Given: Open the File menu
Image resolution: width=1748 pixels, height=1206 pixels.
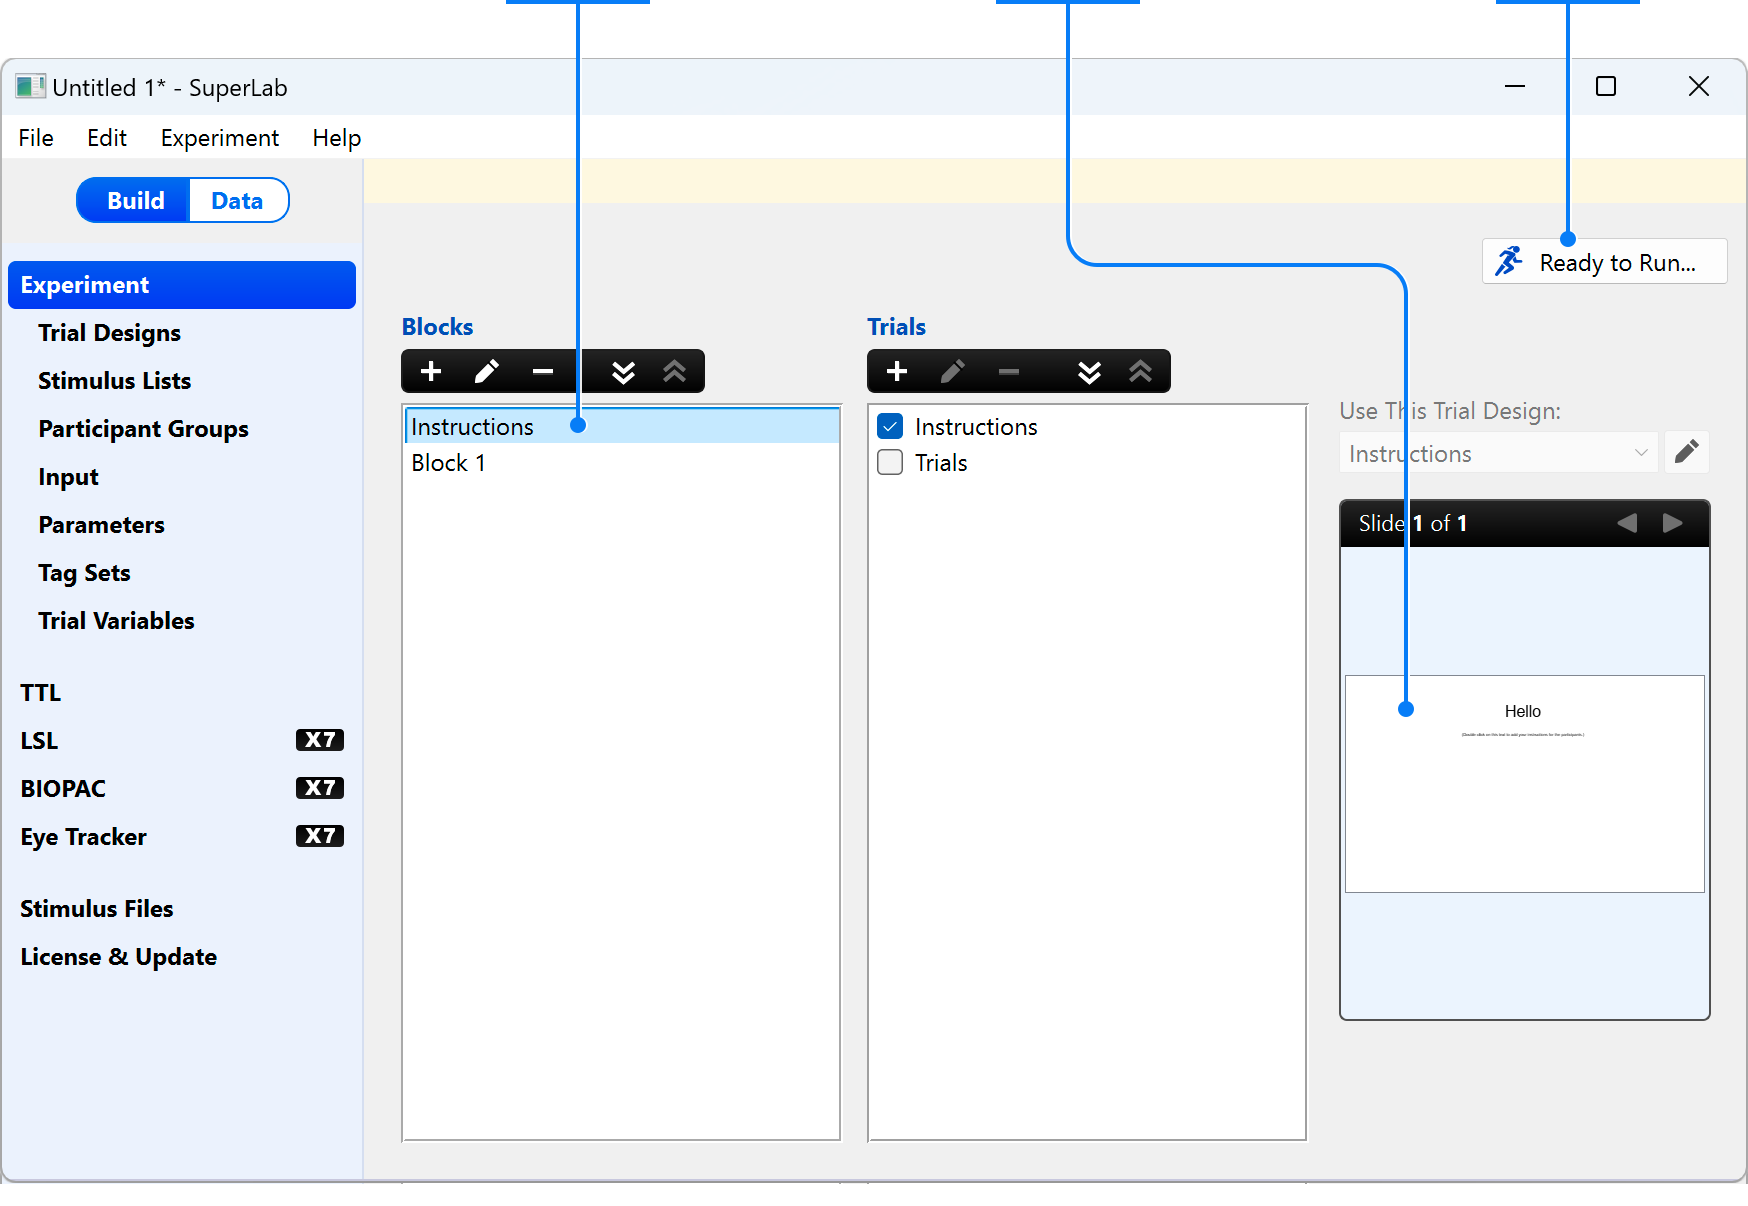Looking at the screenshot, I should point(36,138).
